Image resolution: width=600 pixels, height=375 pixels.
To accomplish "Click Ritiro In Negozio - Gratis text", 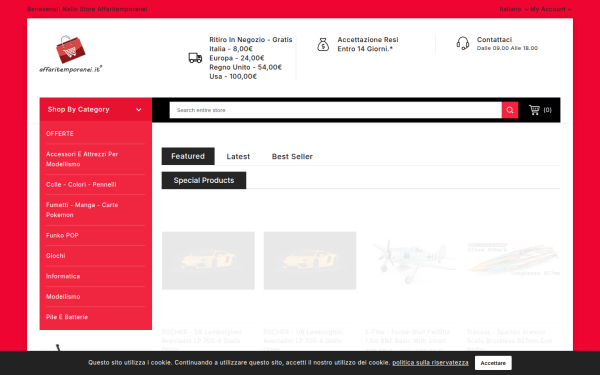I will 251,39.
